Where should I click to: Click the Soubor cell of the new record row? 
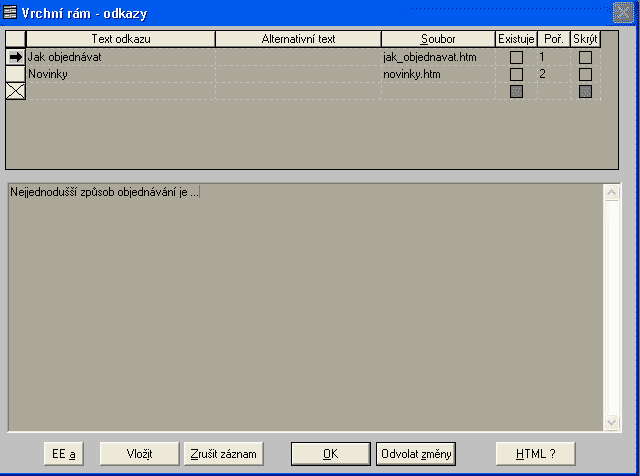(x=438, y=91)
